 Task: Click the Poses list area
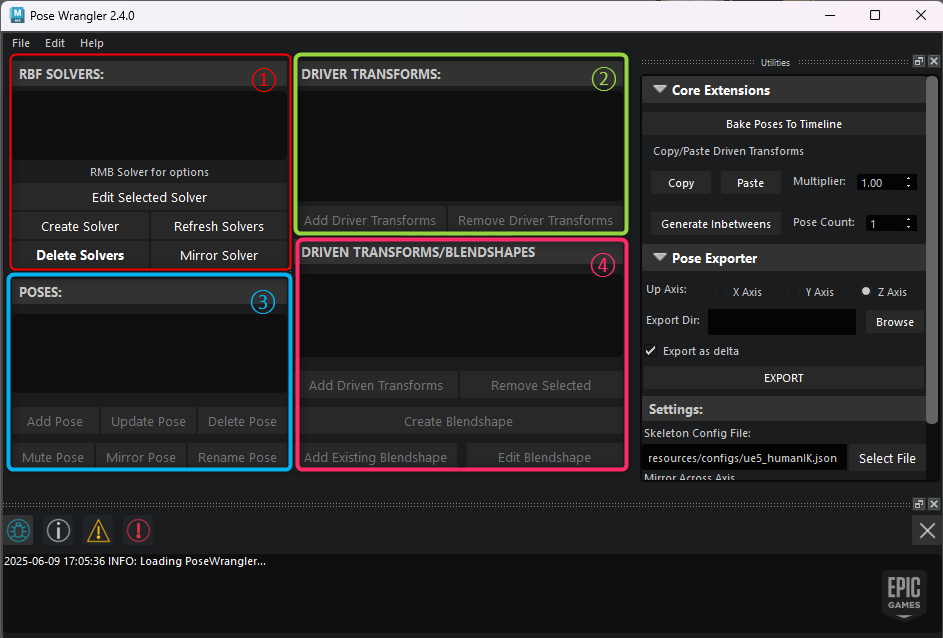click(149, 354)
